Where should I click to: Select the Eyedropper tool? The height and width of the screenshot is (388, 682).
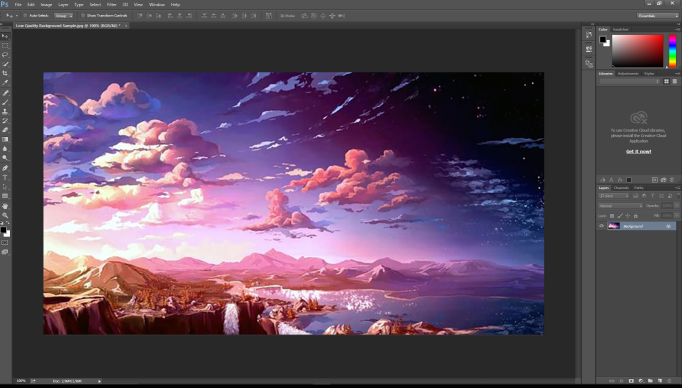(x=5, y=83)
